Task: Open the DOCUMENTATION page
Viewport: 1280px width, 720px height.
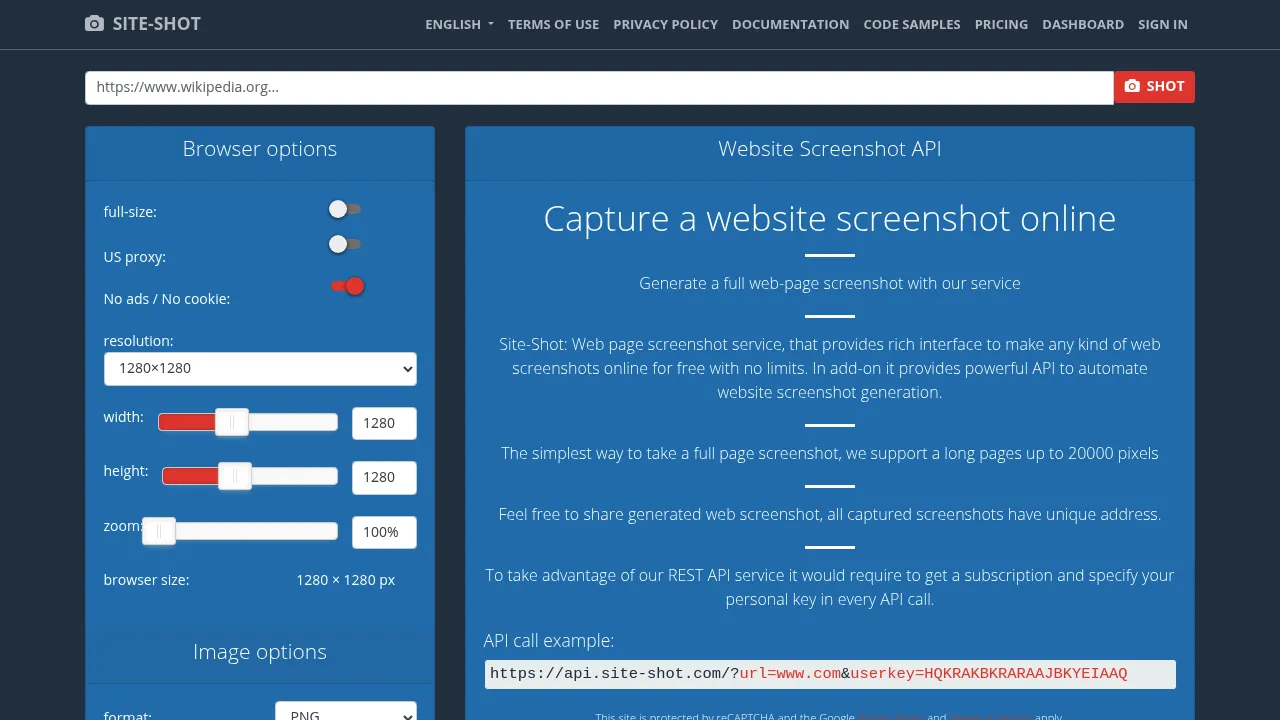Action: pyautogui.click(x=790, y=24)
